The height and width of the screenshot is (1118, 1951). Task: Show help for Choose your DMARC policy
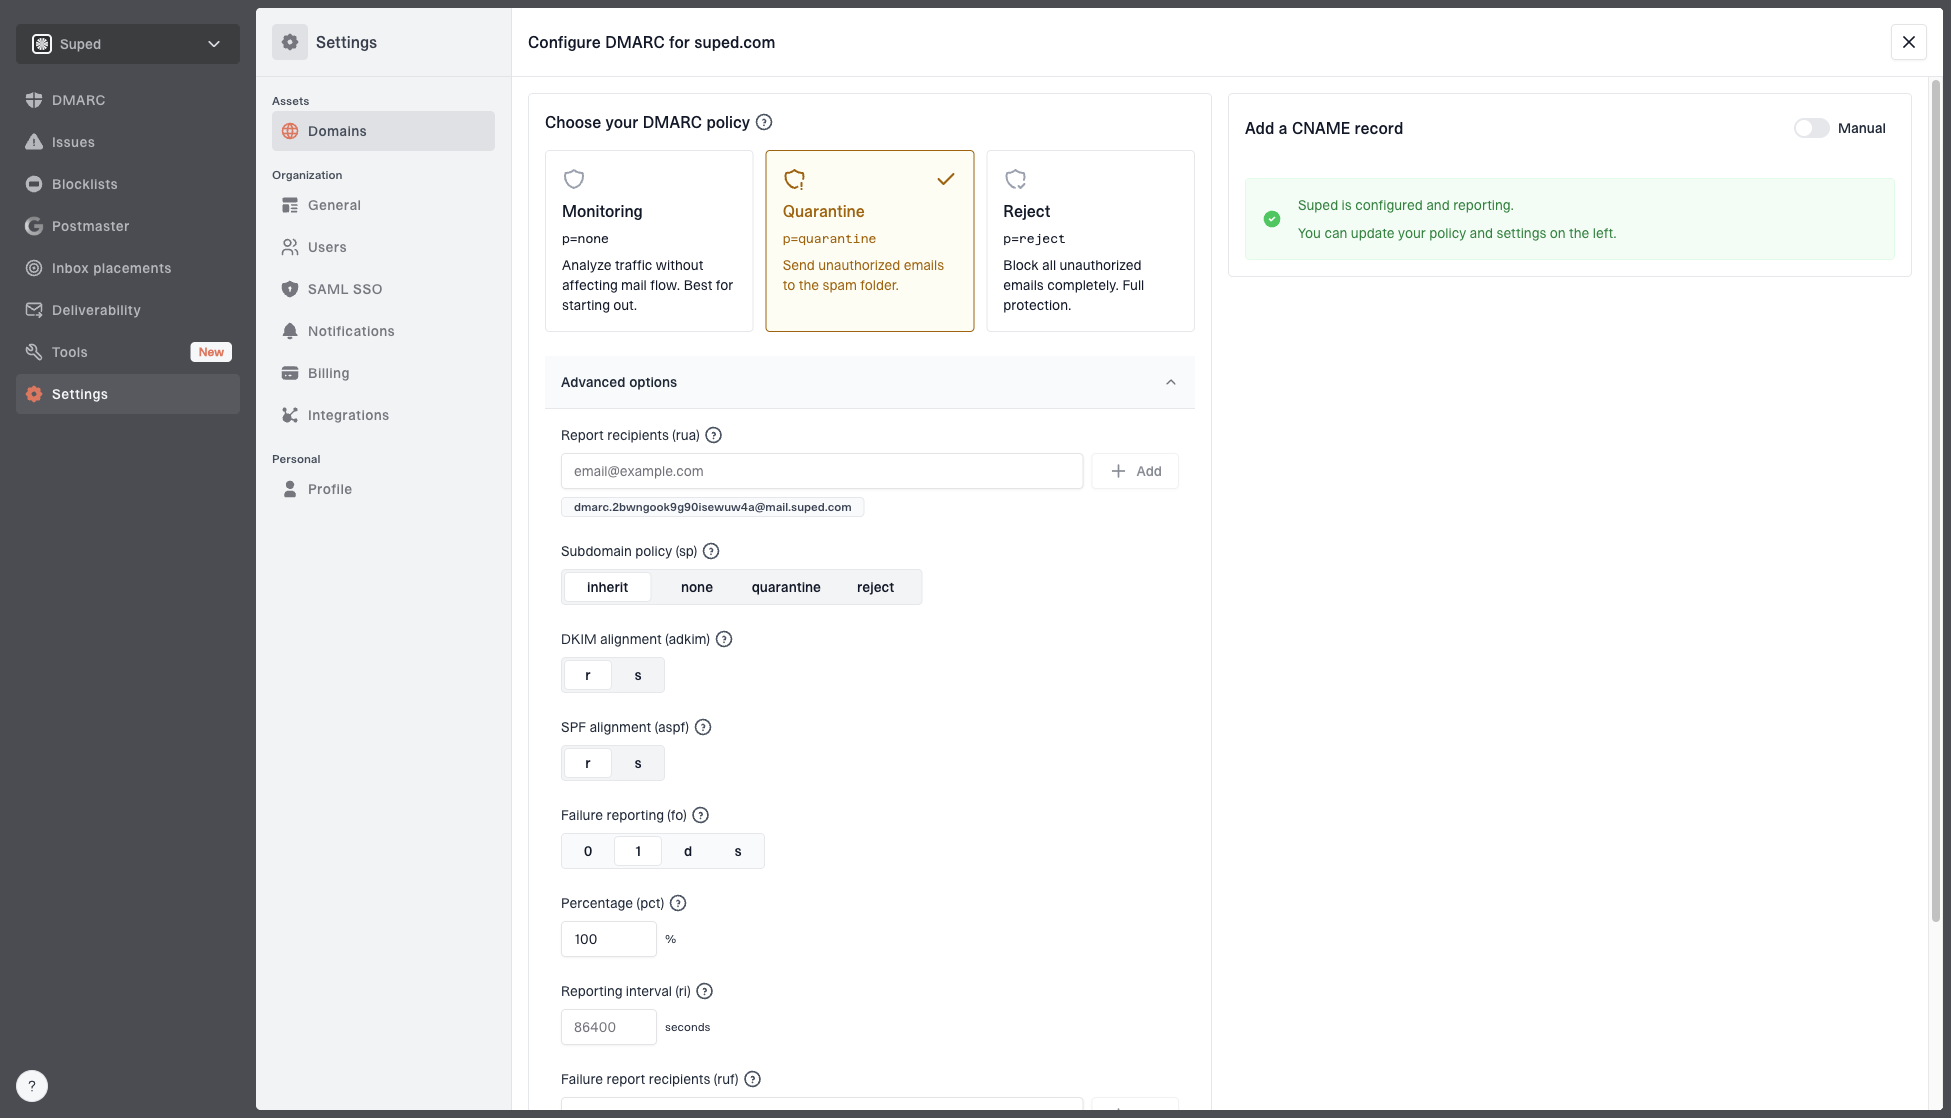(x=764, y=122)
